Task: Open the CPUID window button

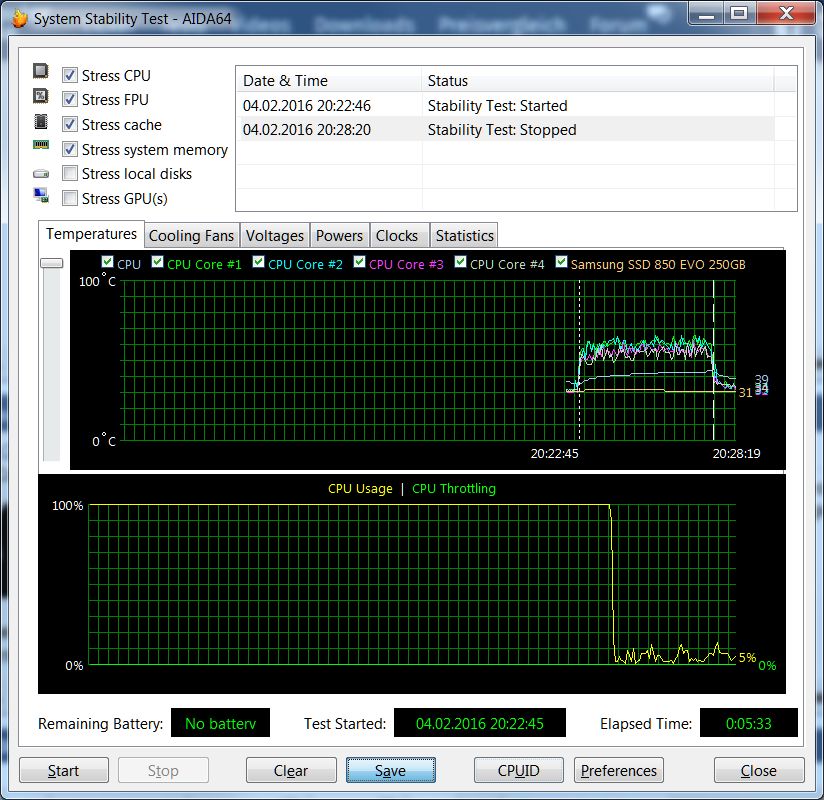Action: click(519, 771)
